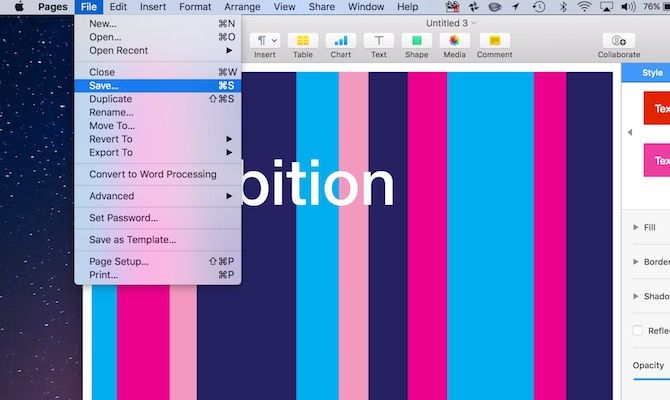The height and width of the screenshot is (400, 670).
Task: Click the Opacity slider track
Action: [652, 379]
